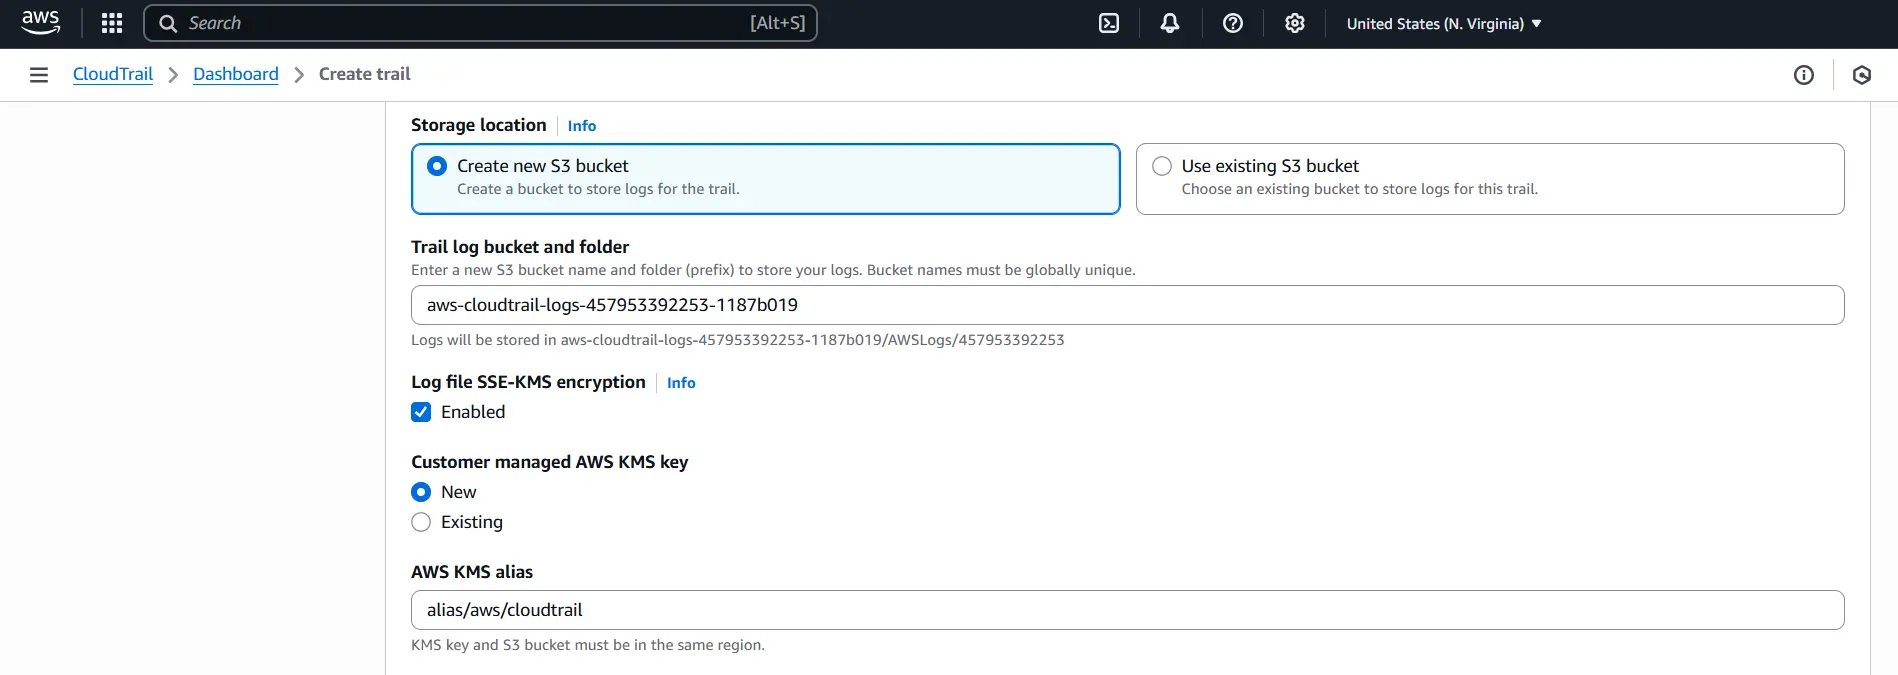The width and height of the screenshot is (1898, 675).
Task: Click the AWS KMS alias input field
Action: click(1127, 610)
